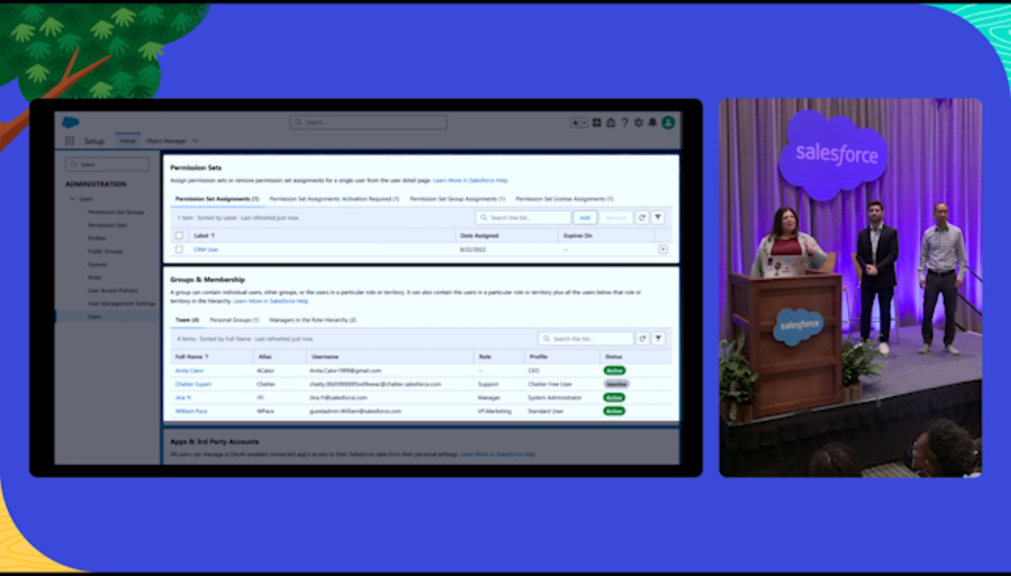Click the Trailhead guidance icon
Image resolution: width=1011 pixels, height=576 pixels.
pos(611,123)
